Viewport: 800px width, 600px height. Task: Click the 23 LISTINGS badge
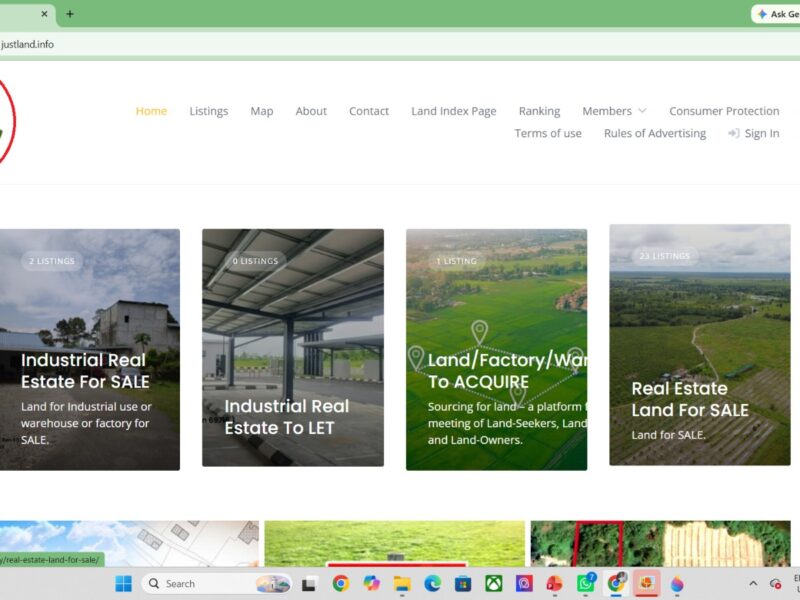[x=665, y=256]
